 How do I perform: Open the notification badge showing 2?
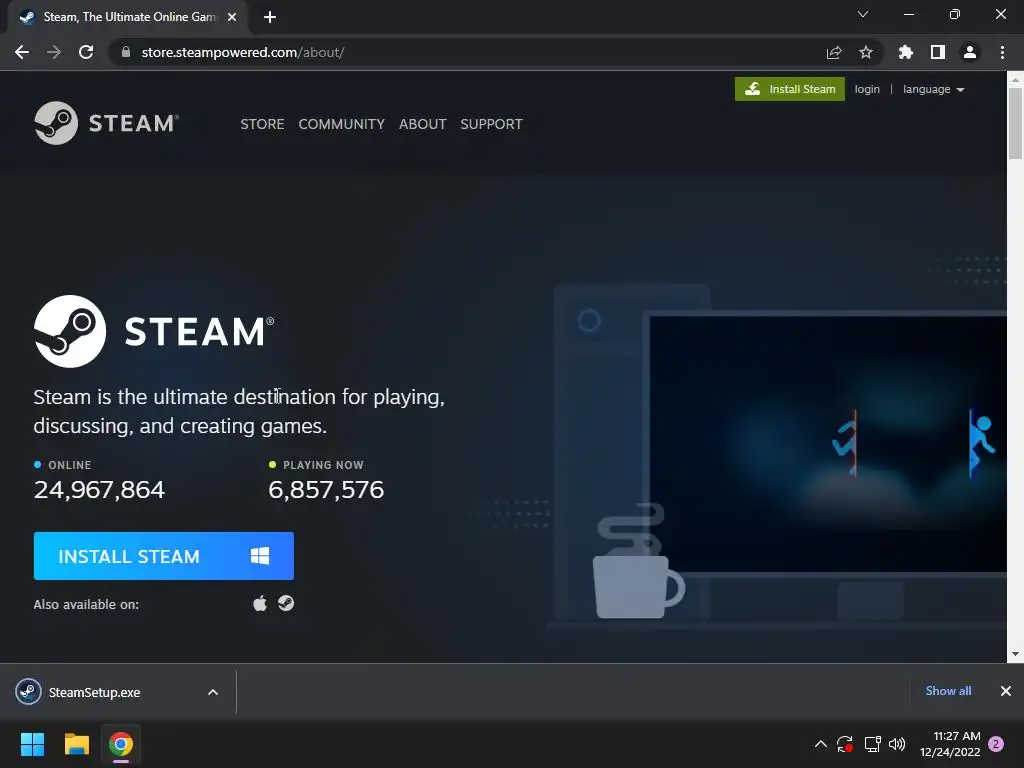996,744
